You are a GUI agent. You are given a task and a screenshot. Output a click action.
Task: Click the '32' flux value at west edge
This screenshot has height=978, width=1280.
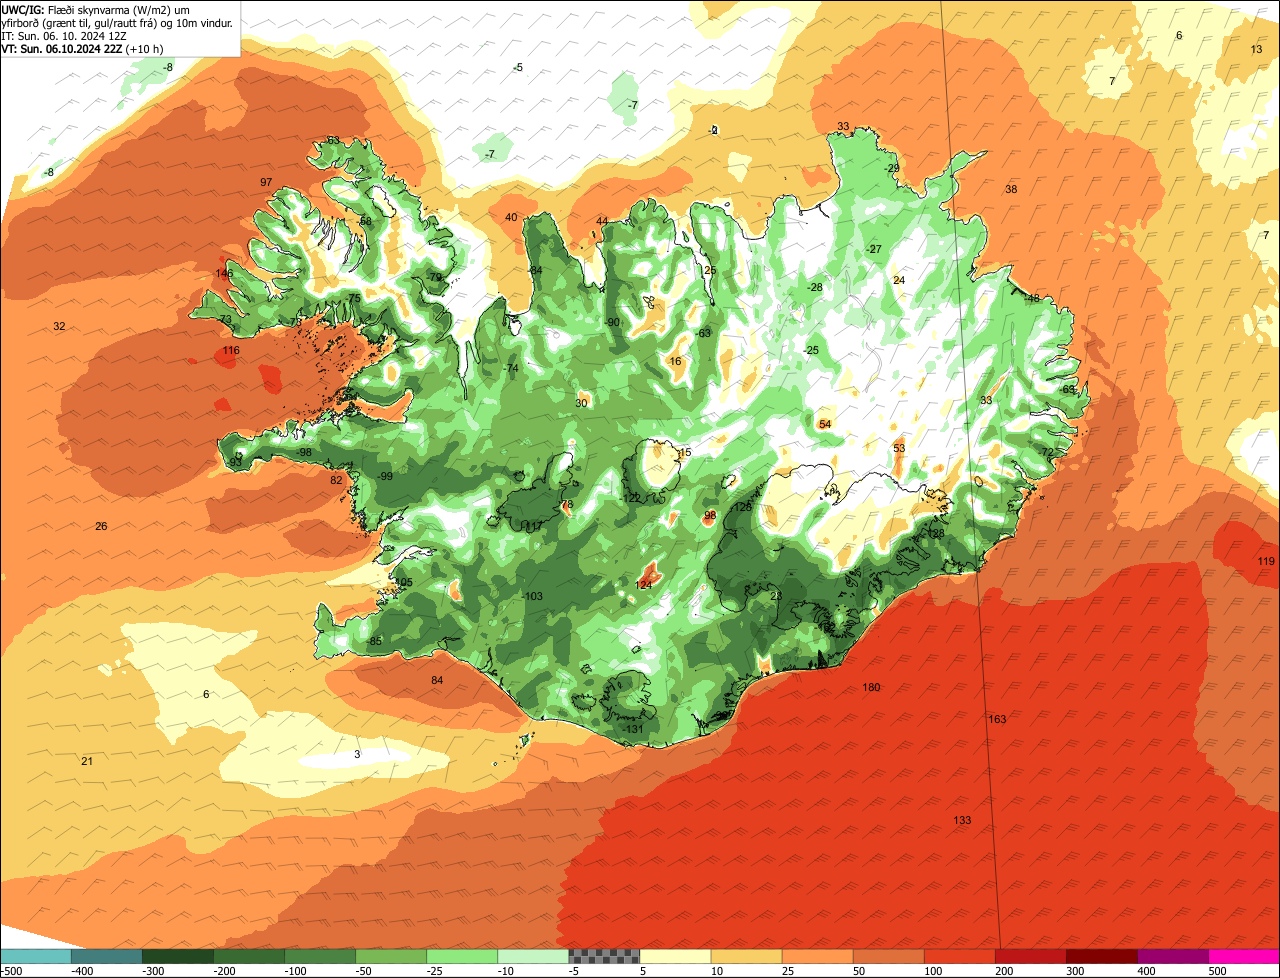tap(59, 326)
